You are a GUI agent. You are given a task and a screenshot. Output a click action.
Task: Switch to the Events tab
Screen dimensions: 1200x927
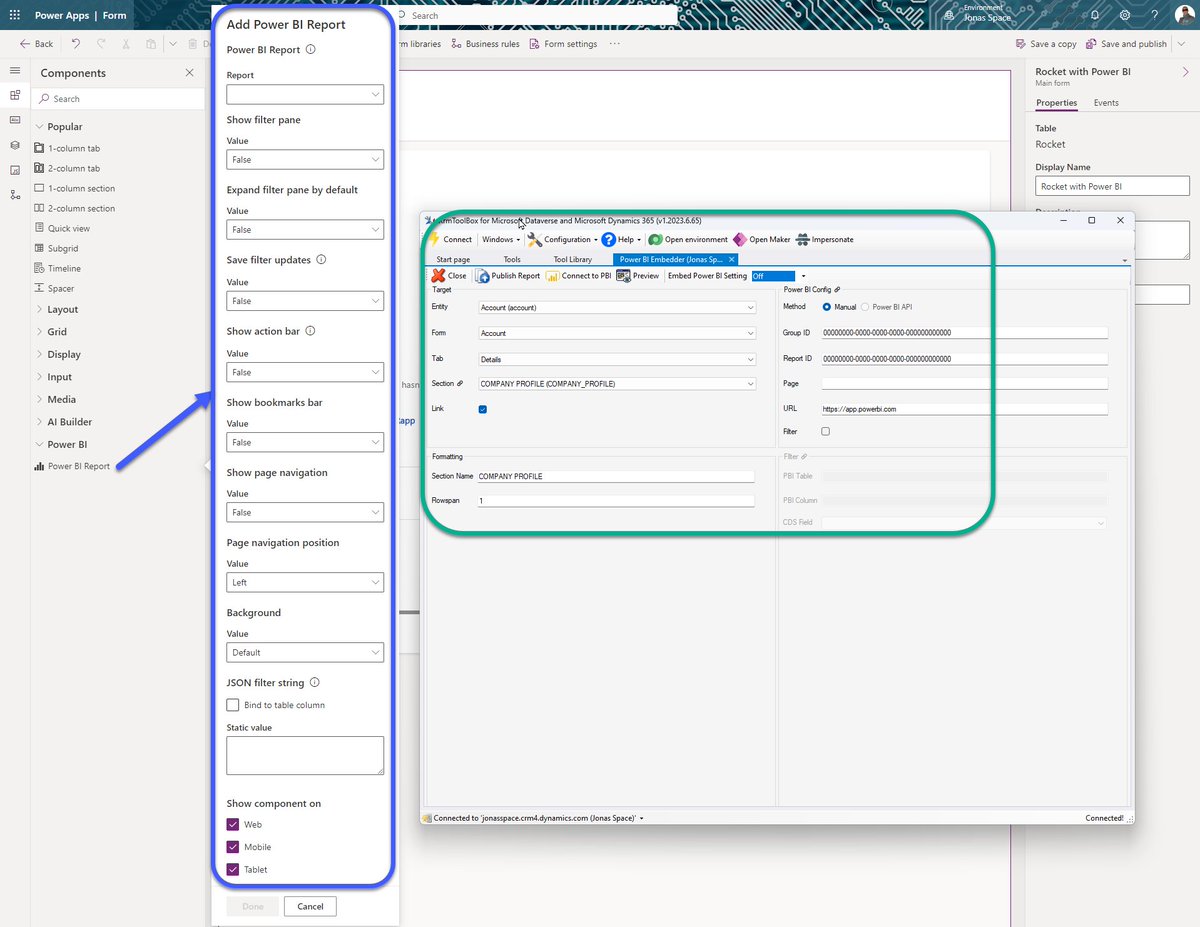click(x=1106, y=103)
